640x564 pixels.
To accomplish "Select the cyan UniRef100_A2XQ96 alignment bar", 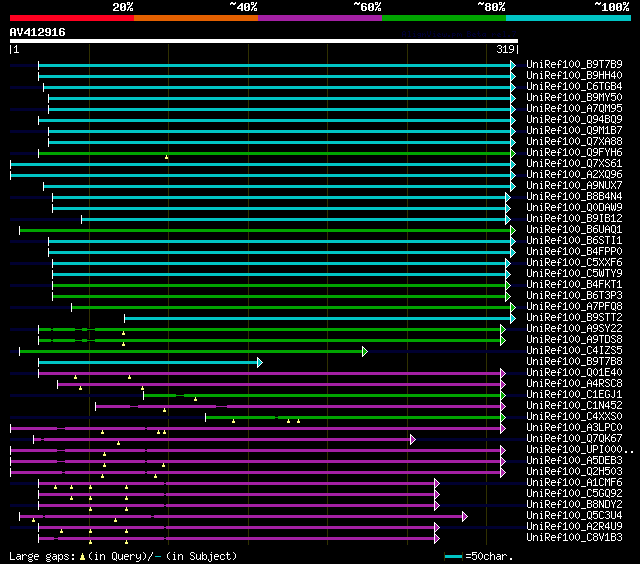I will (x=260, y=175).
